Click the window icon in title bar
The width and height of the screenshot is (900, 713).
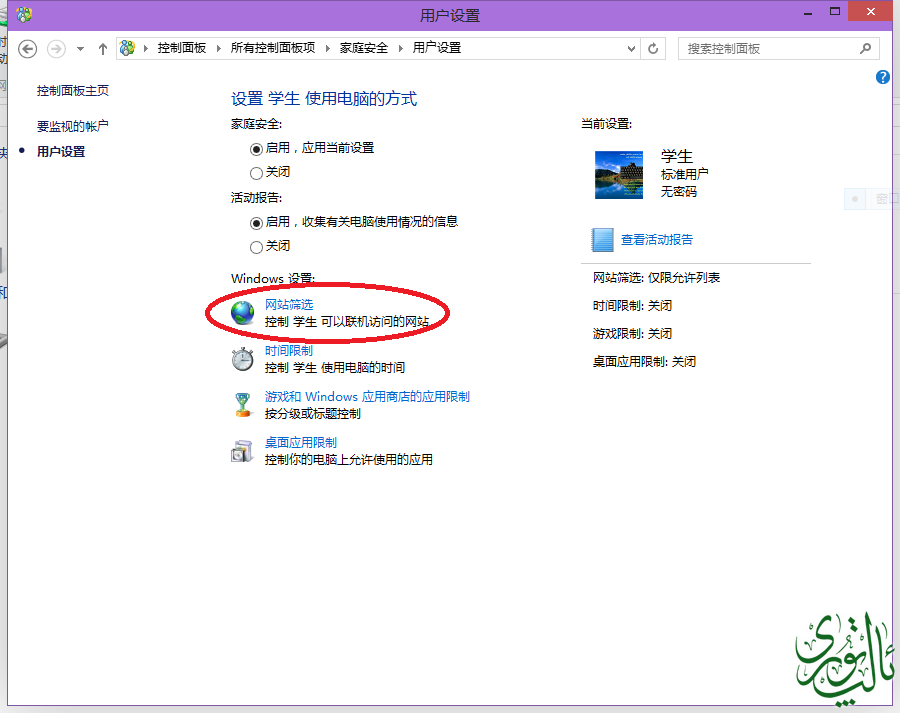24,14
